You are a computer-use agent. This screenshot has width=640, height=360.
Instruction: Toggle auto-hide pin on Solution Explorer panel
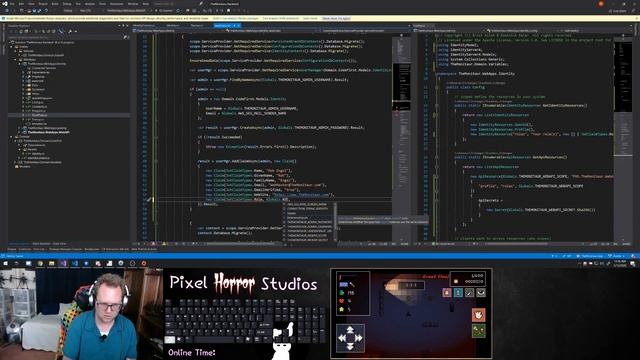(123, 25)
